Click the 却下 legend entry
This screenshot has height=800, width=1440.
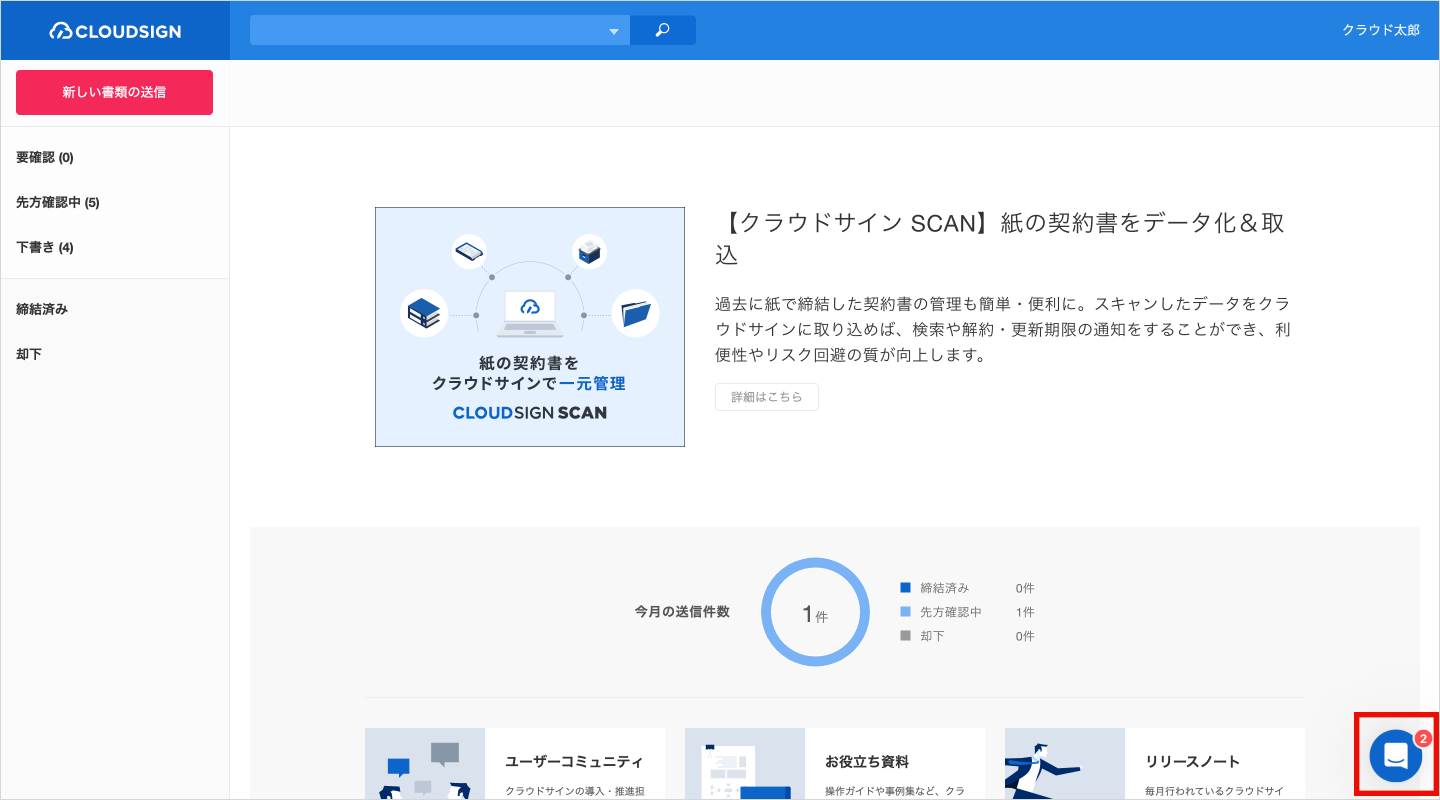point(967,636)
